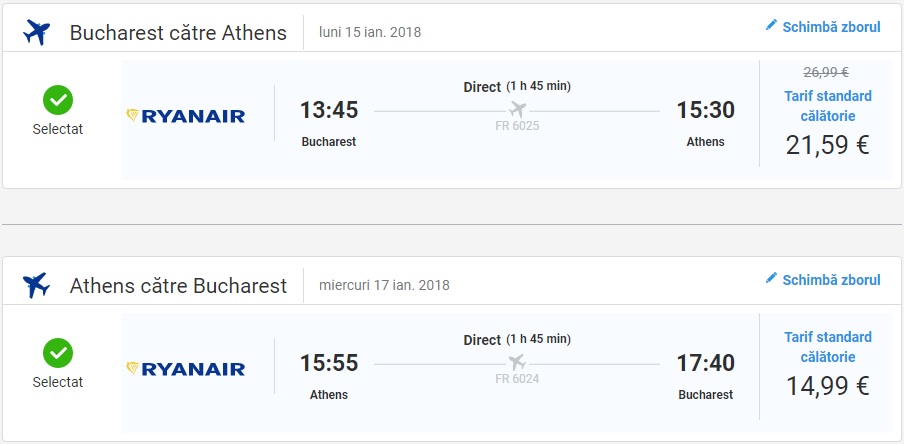Click the 17:40 arrival time

[705, 363]
